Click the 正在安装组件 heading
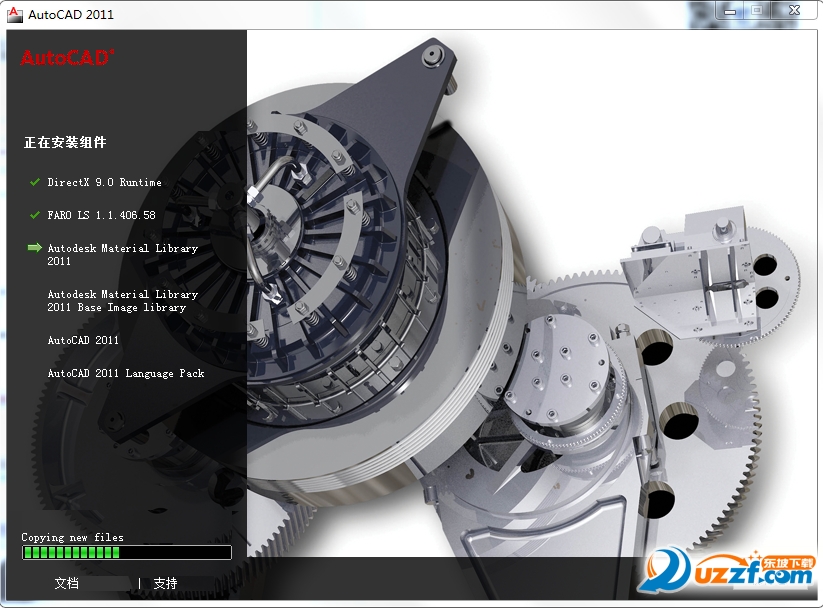The width and height of the screenshot is (823, 608). (x=65, y=142)
